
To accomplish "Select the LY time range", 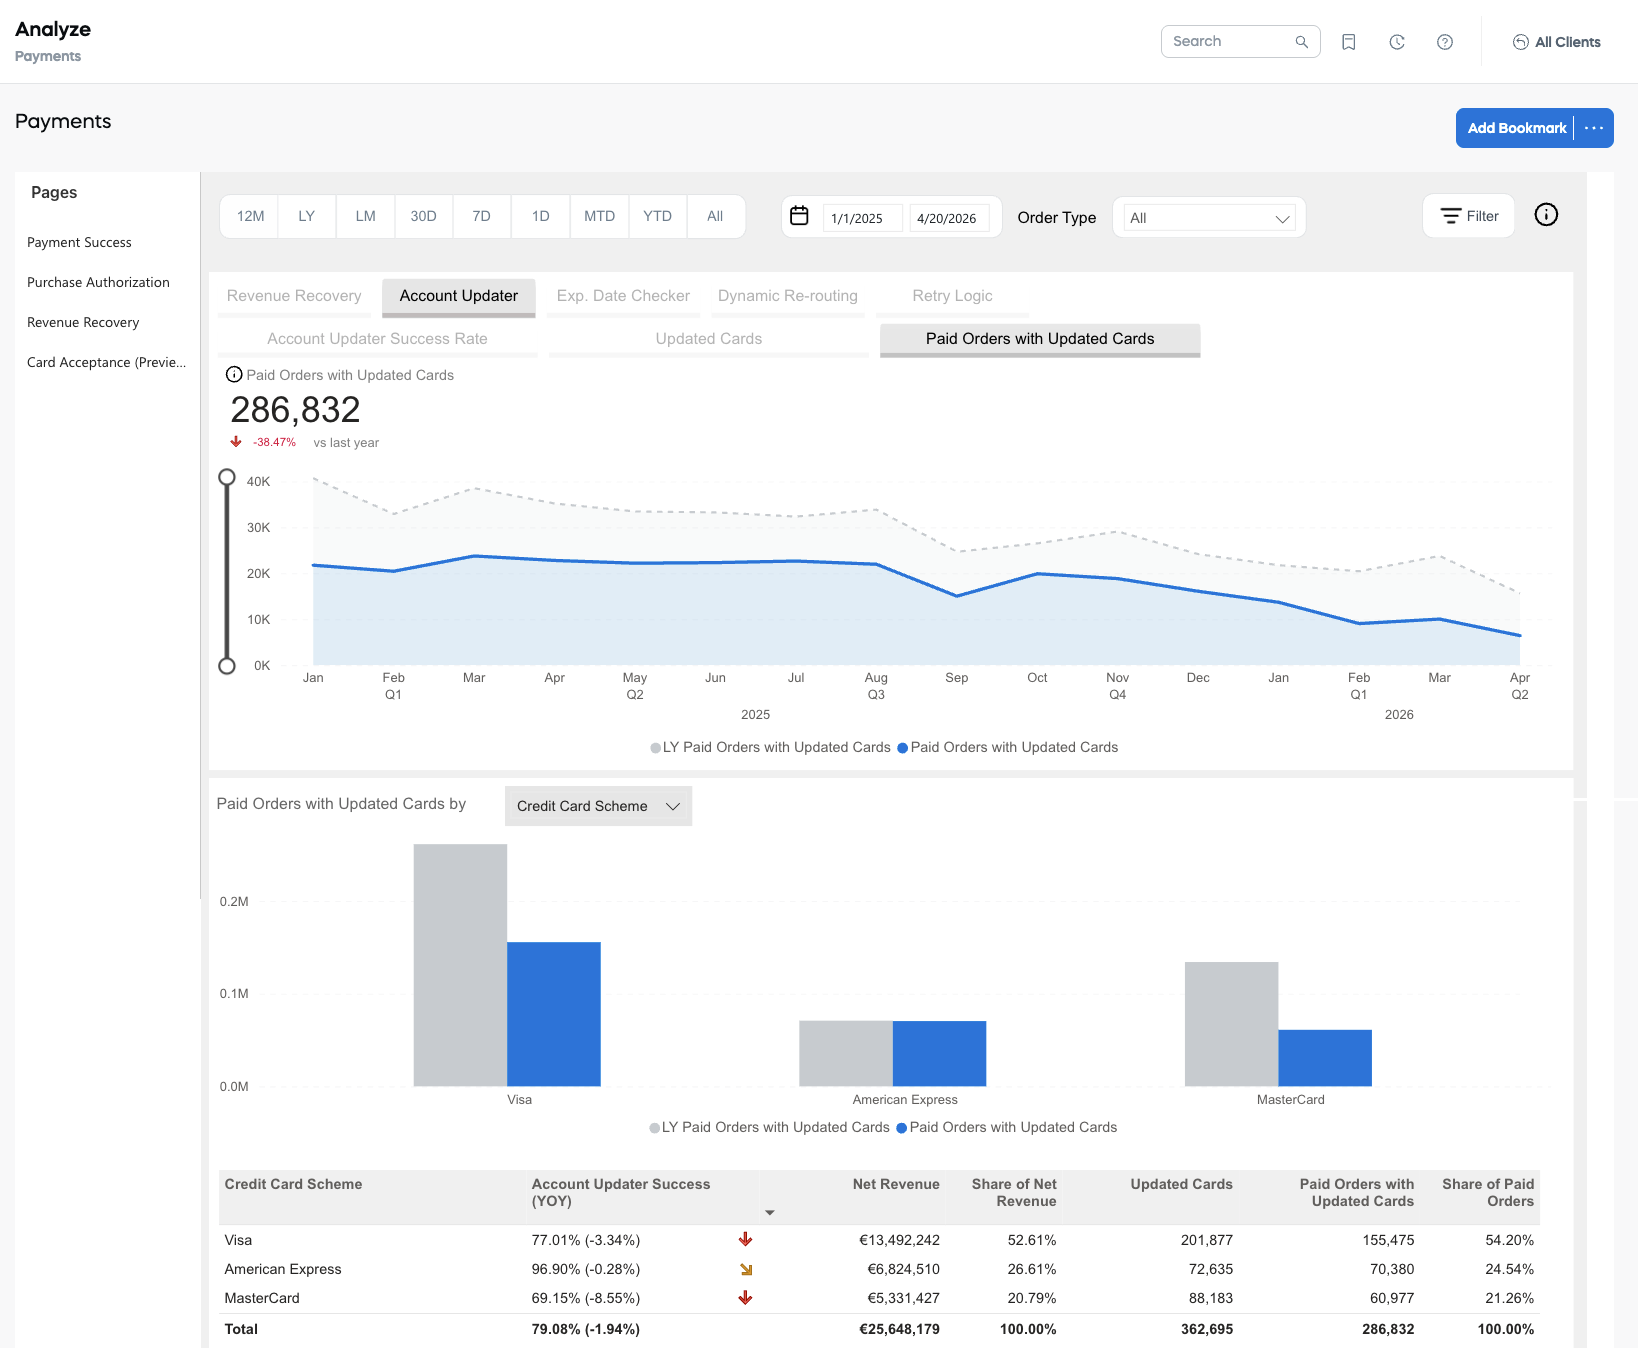I will pos(307,216).
